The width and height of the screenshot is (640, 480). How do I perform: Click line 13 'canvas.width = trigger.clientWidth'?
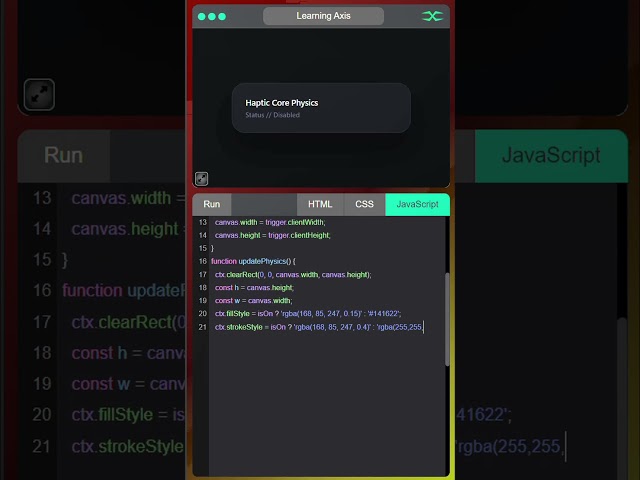(270, 222)
